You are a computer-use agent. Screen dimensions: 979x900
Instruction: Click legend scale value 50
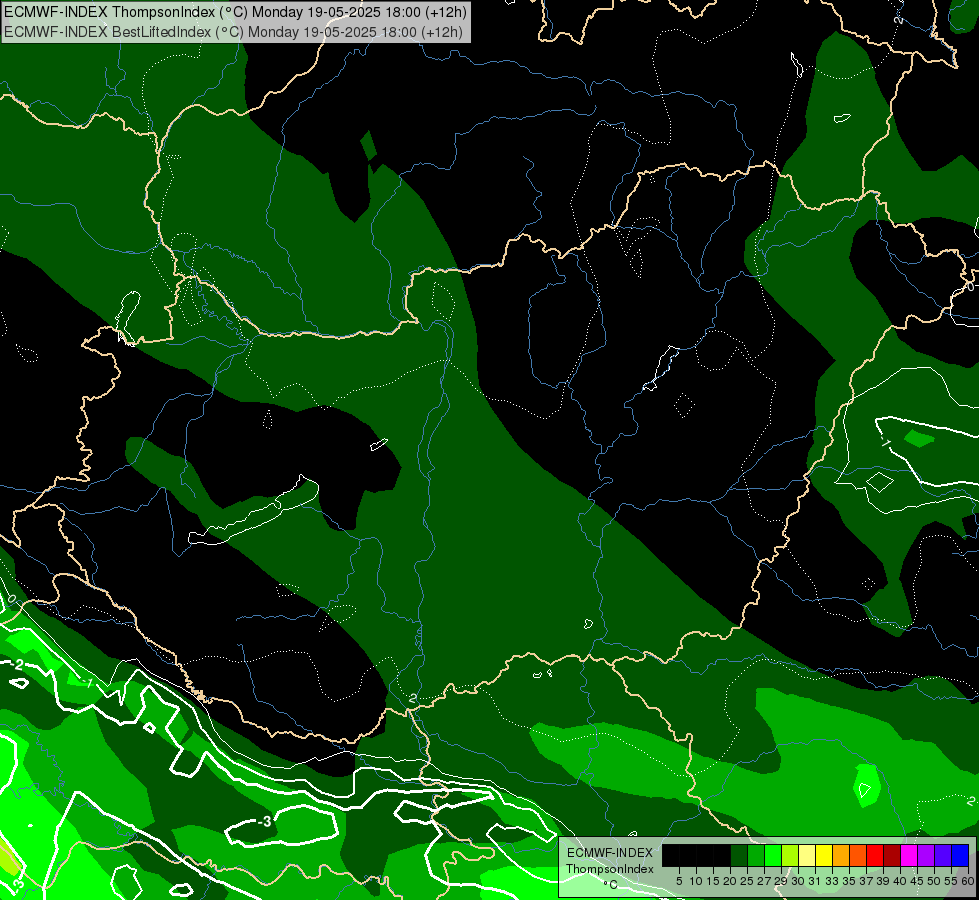click(x=934, y=881)
